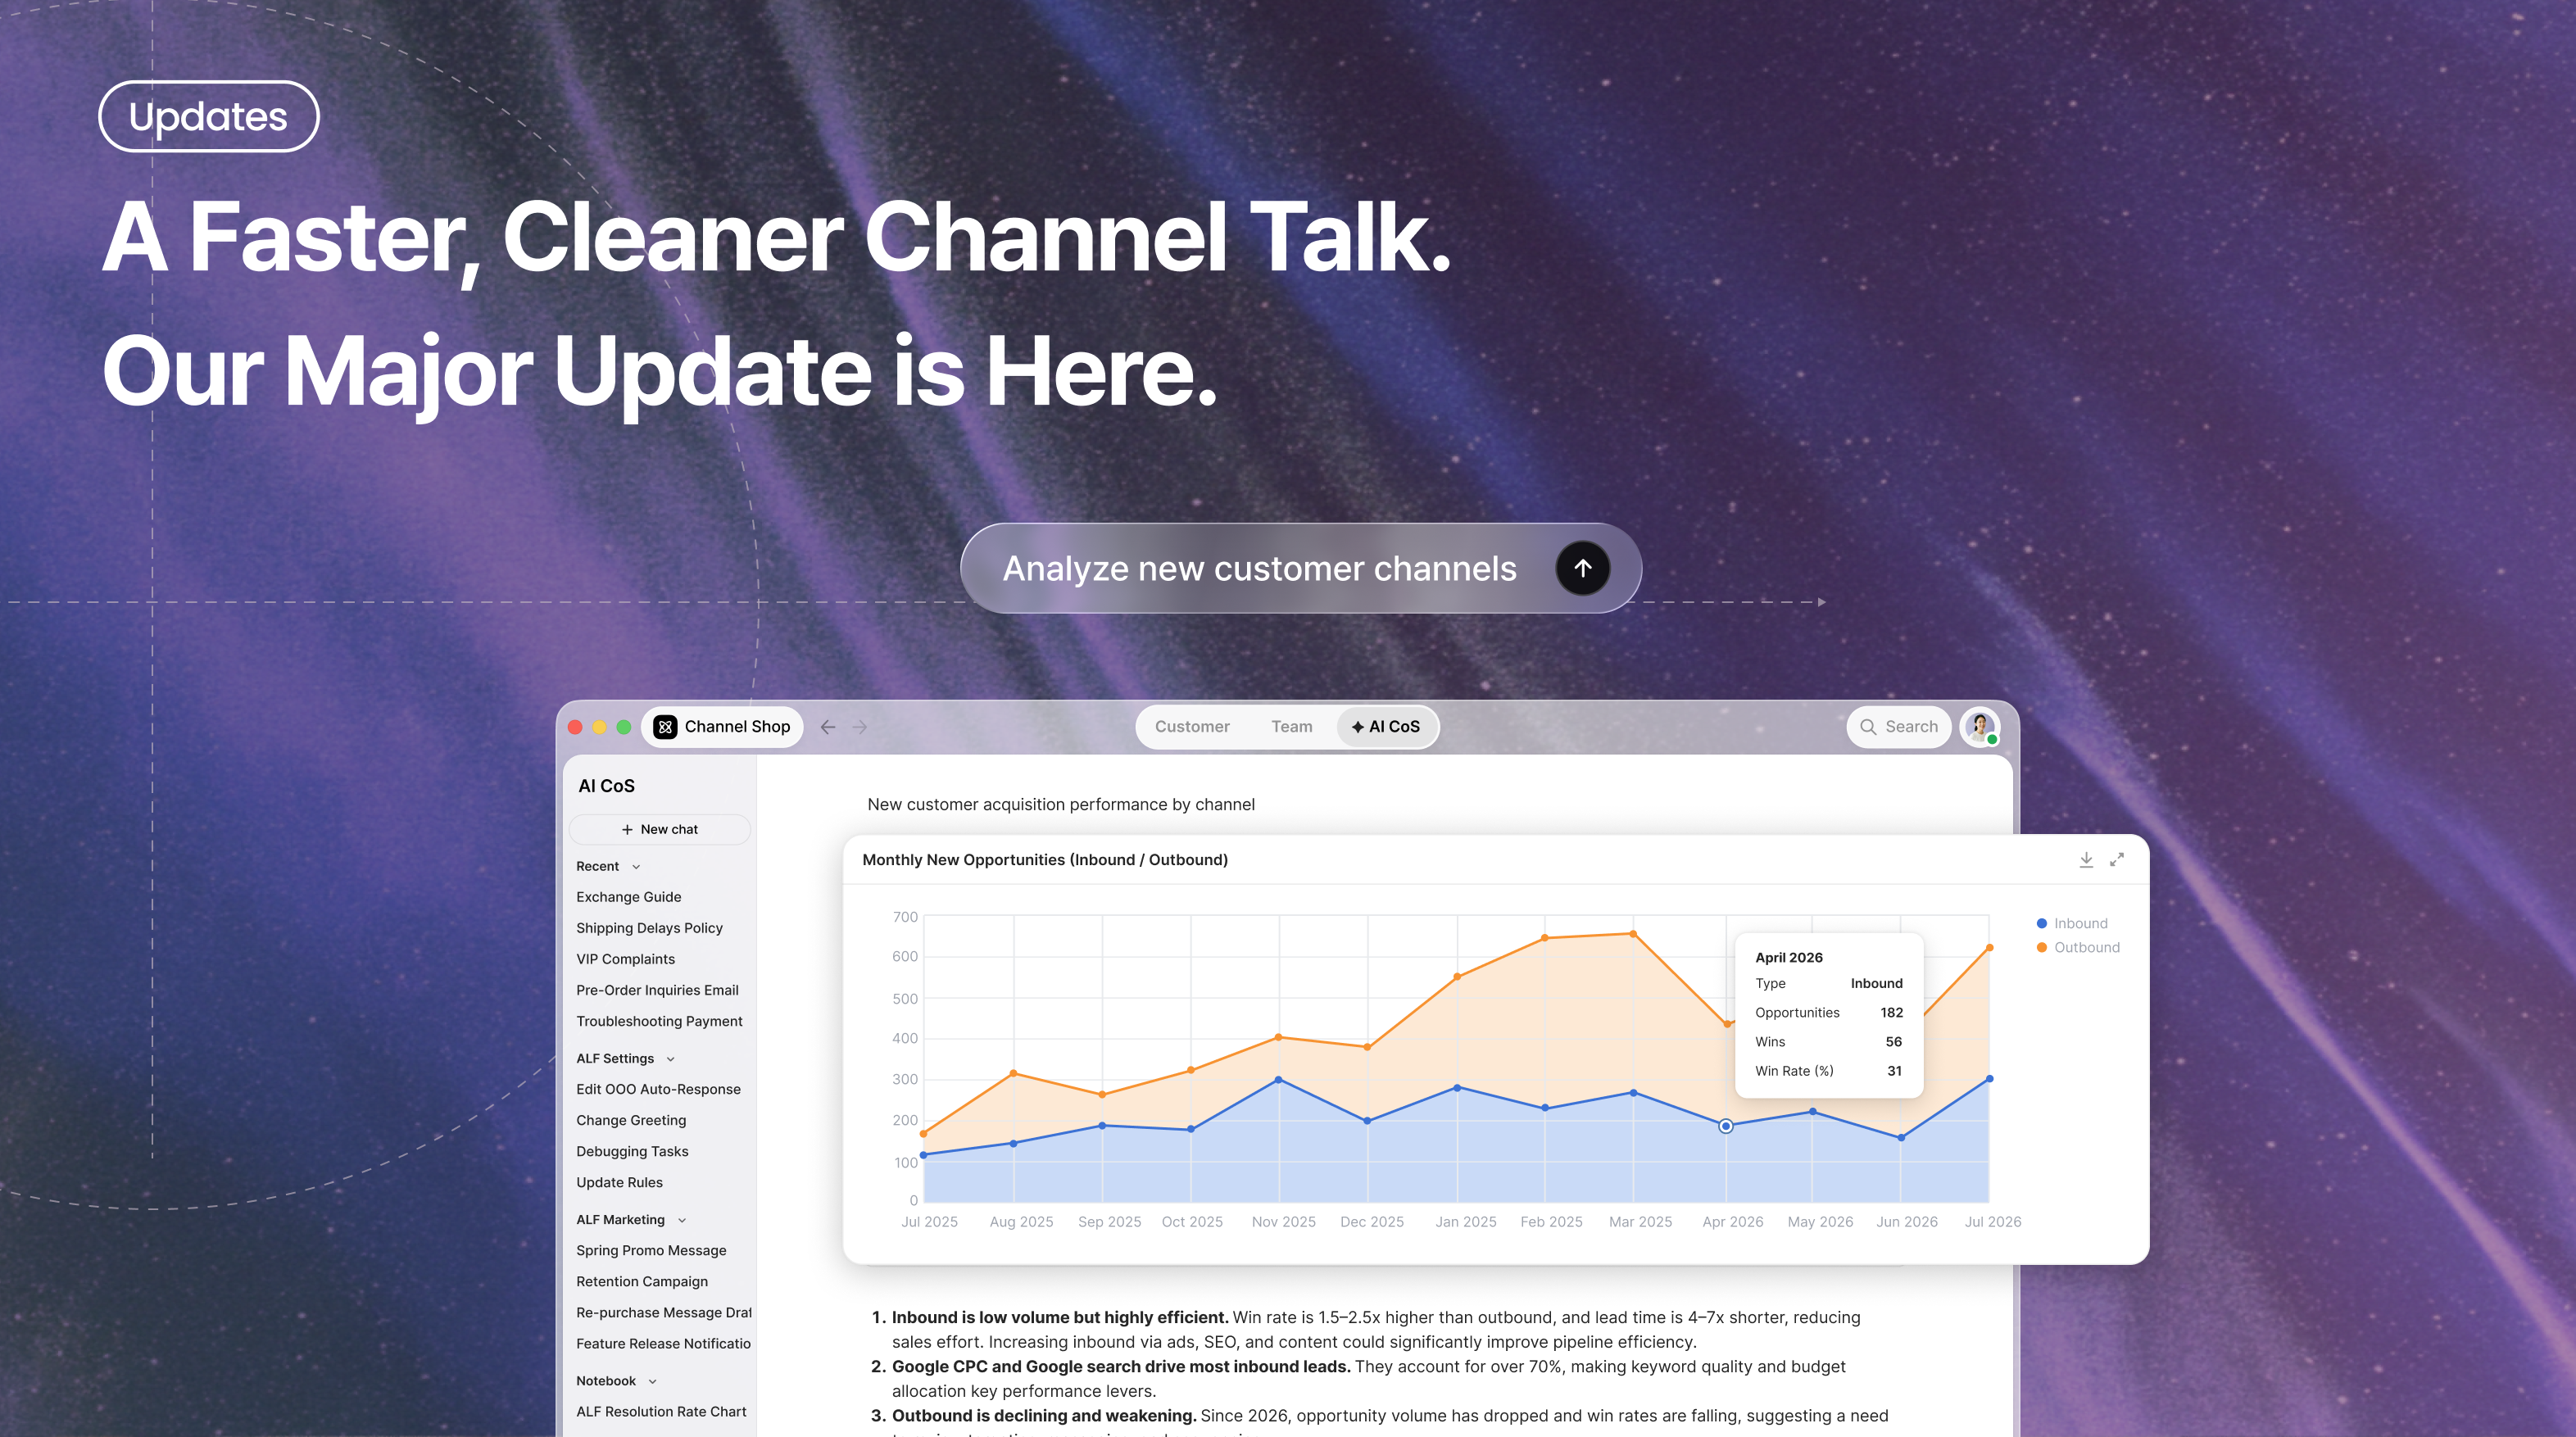Image resolution: width=2576 pixels, height=1437 pixels.
Task: Collapse the Recent section chevron
Action: click(x=636, y=867)
